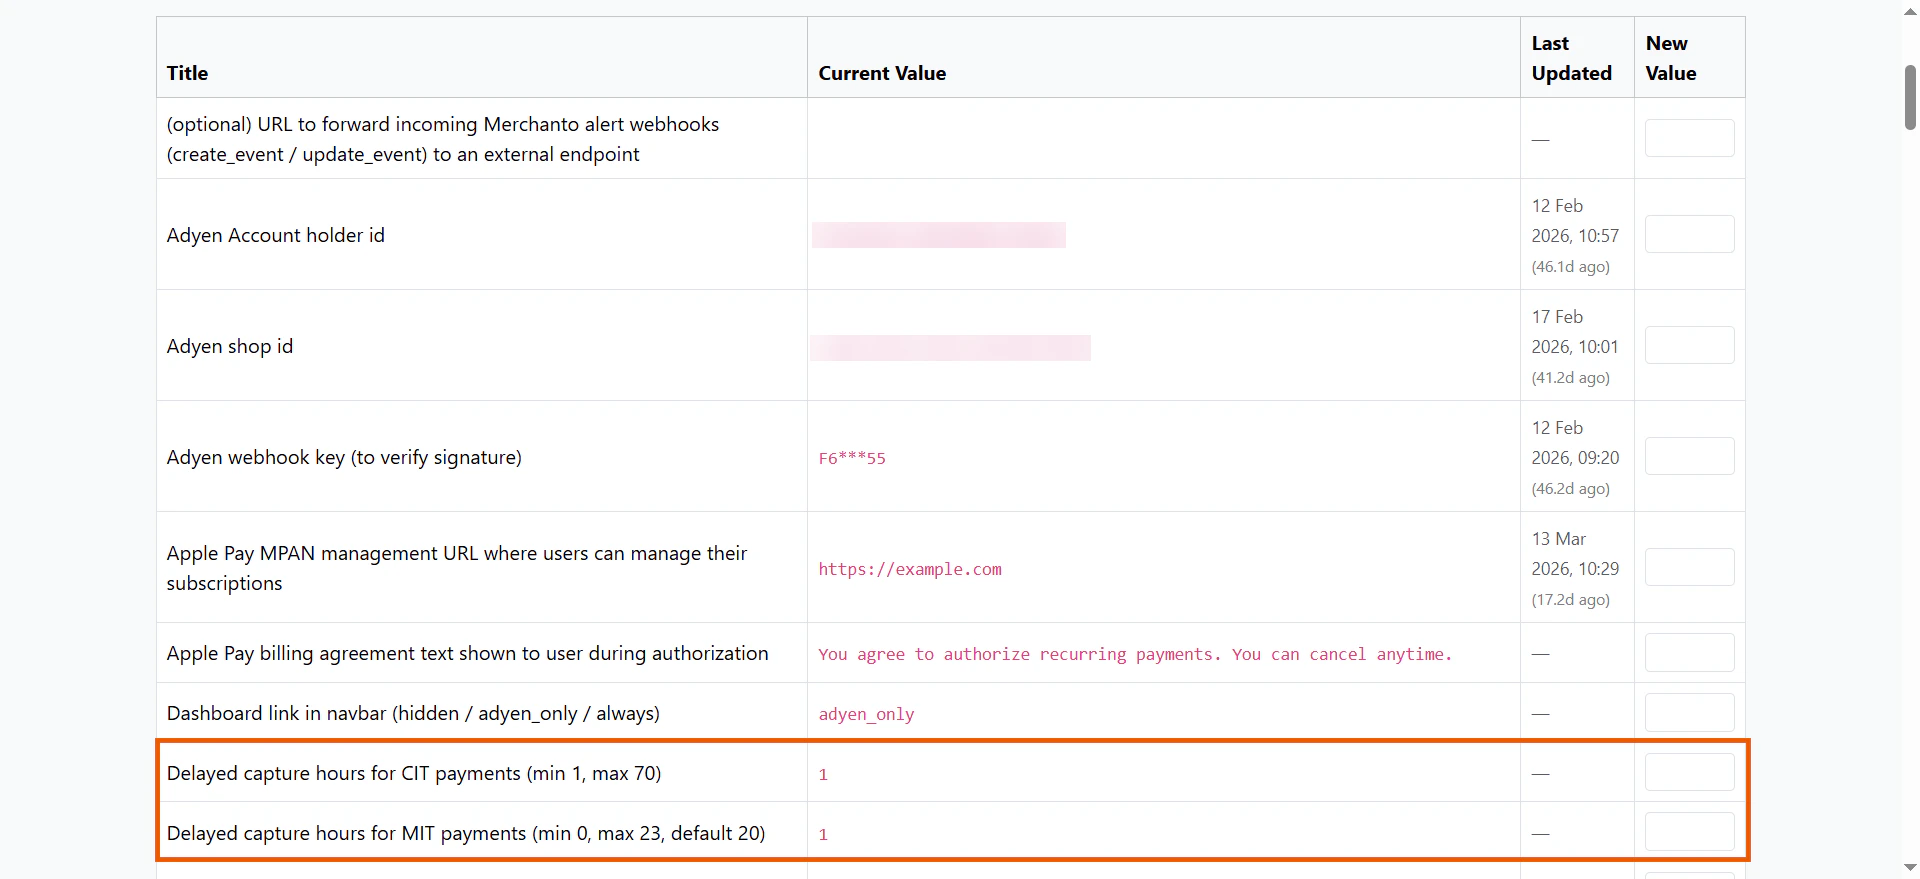Click New Value field for Adyen webhook key
Image resolution: width=1920 pixels, height=879 pixels.
(x=1689, y=456)
